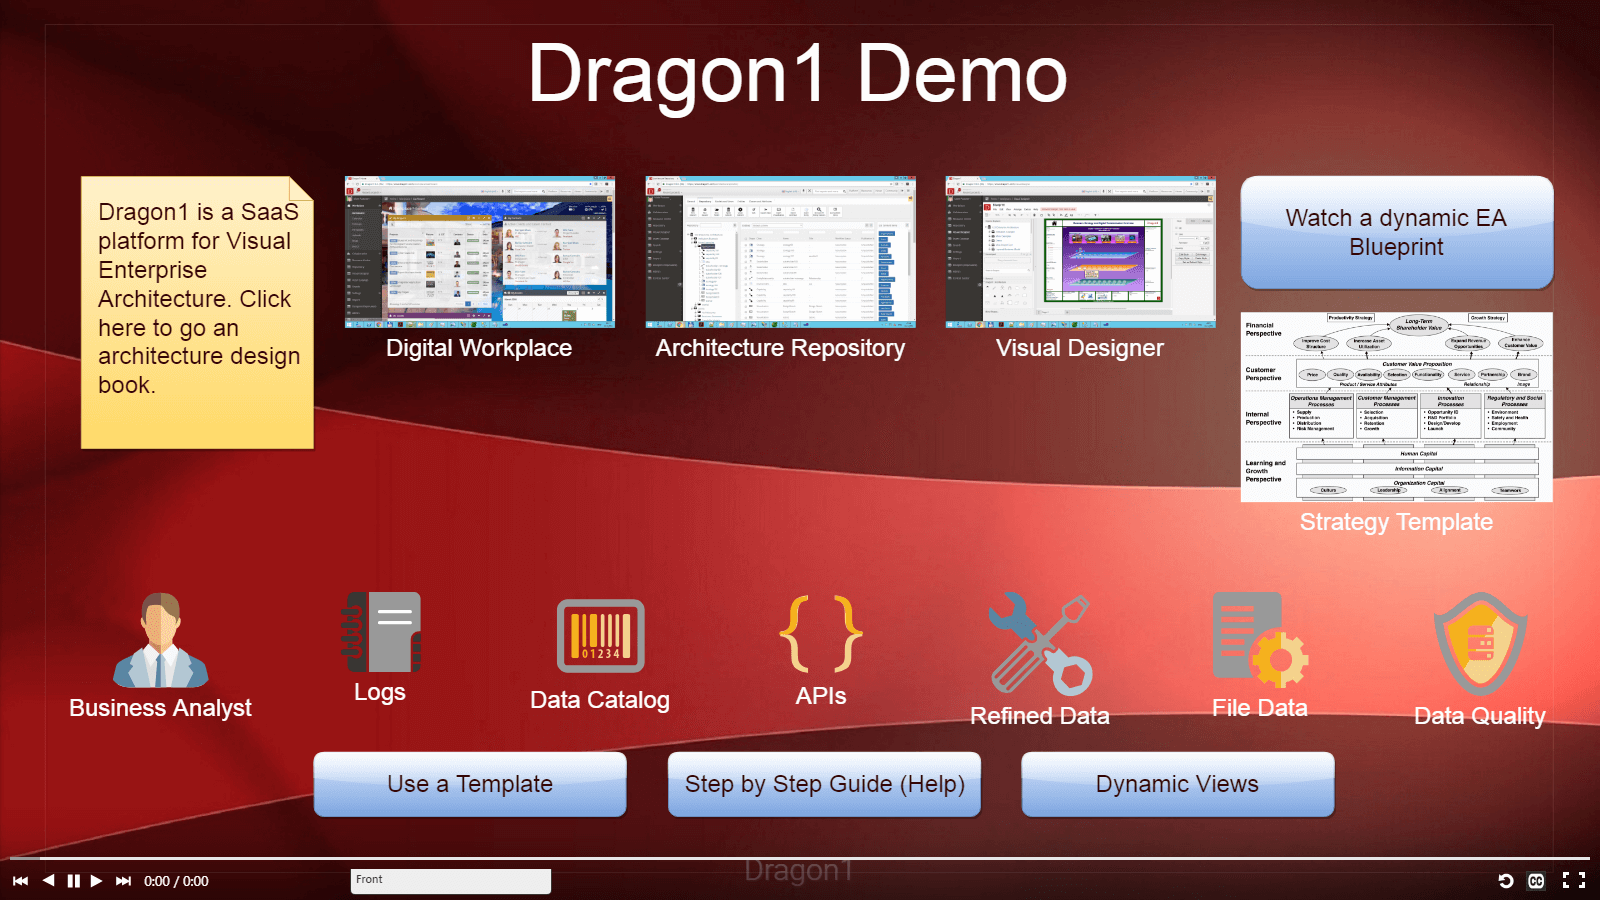Toggle closed captions with the CC button
This screenshot has width=1600, height=900.
[1537, 880]
